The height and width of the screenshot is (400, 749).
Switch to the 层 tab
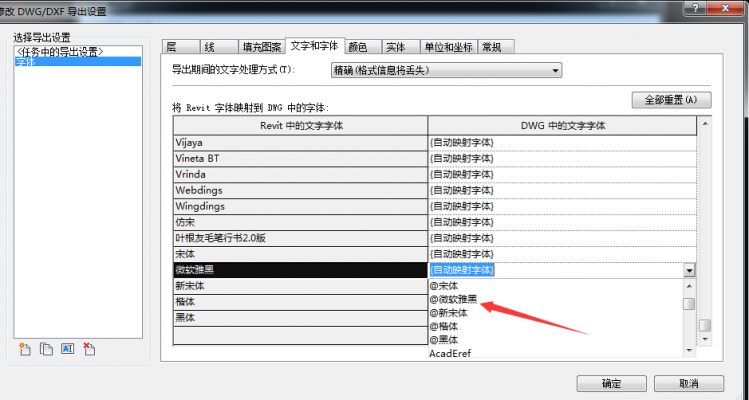(x=181, y=47)
